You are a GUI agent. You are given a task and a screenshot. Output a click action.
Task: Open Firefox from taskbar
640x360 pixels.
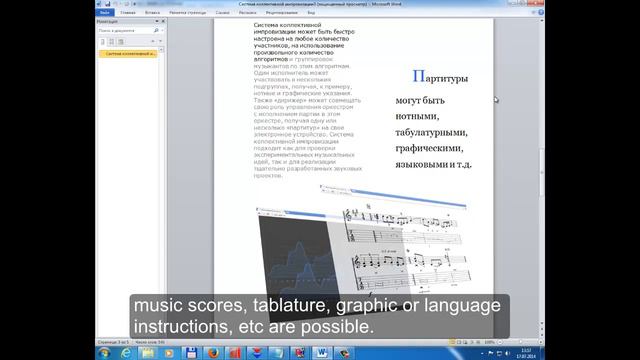[213, 353]
